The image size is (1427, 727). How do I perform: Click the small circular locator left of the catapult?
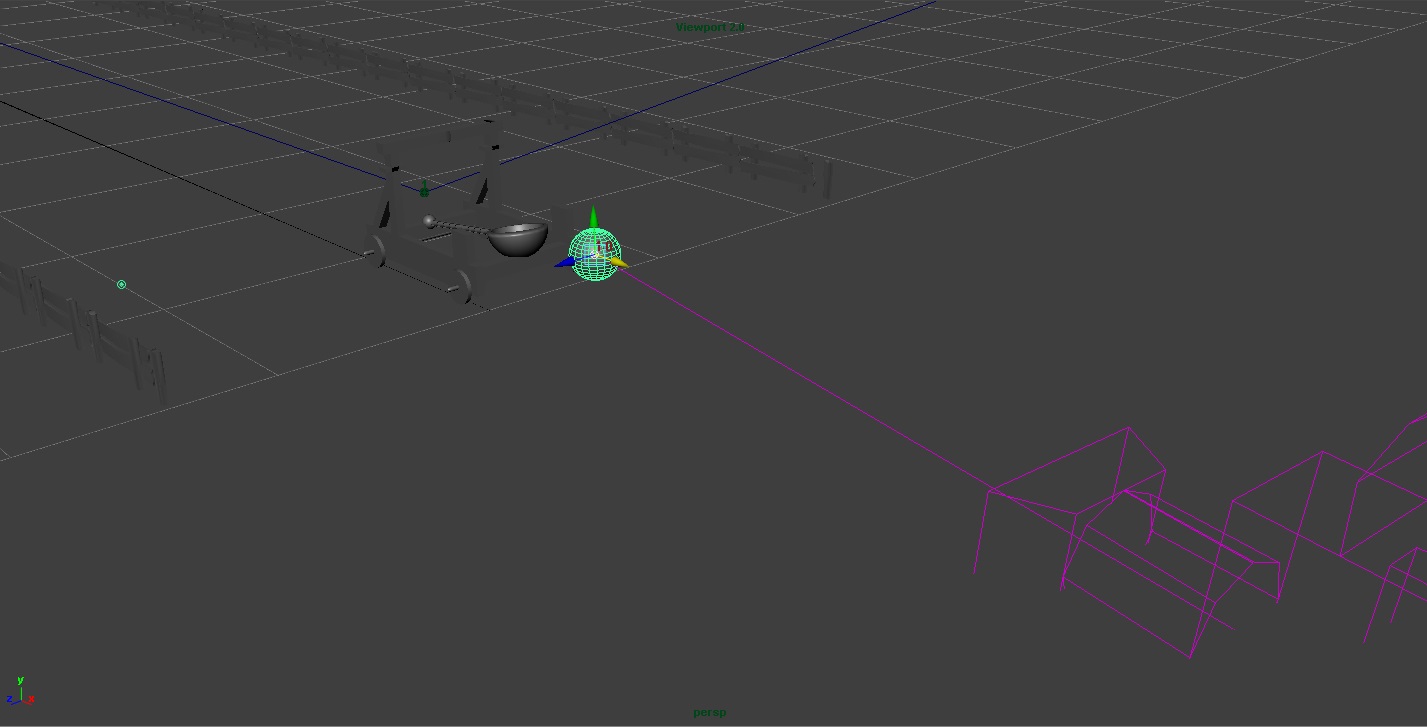click(122, 285)
